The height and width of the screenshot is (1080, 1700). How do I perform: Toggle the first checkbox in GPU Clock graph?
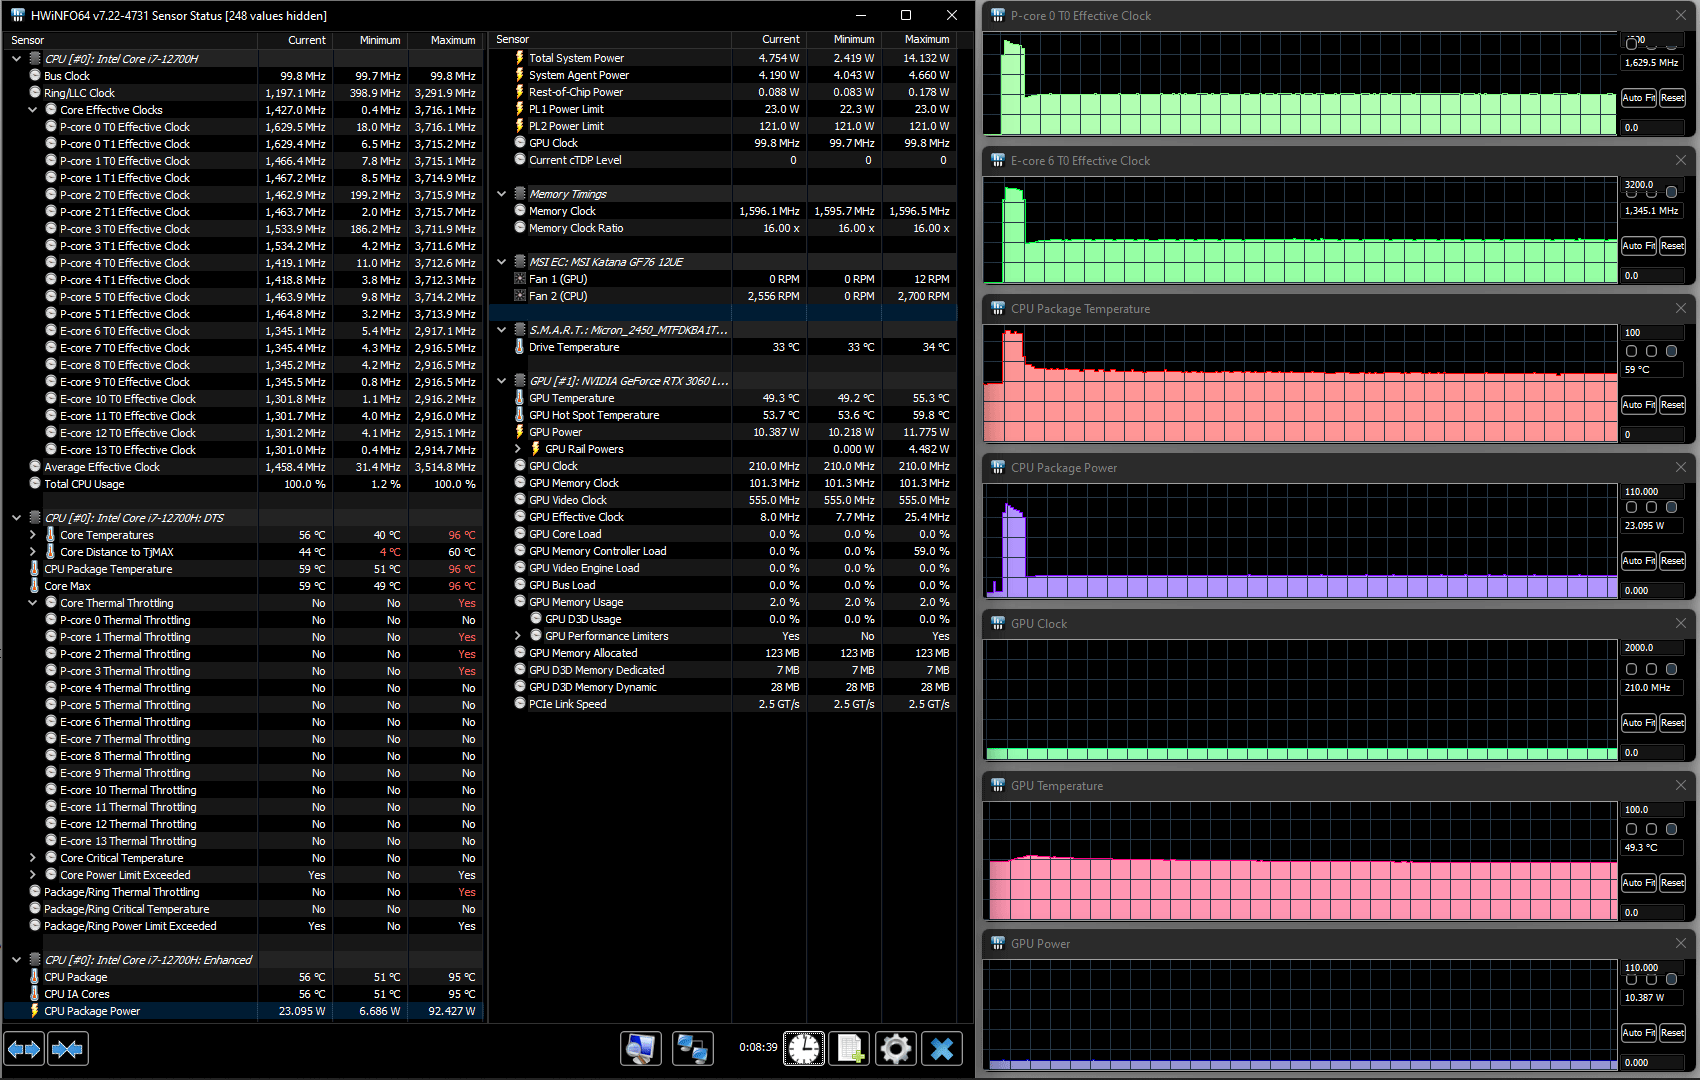[x=1631, y=669]
